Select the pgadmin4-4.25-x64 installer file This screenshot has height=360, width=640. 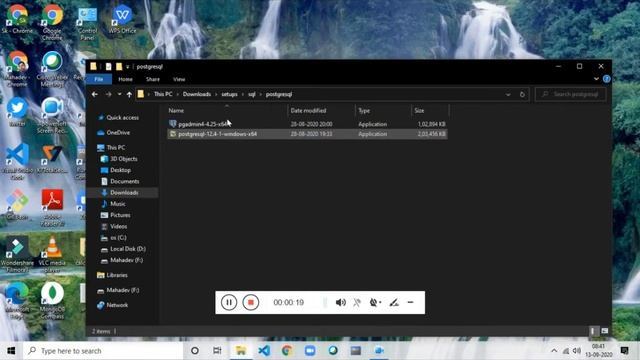click(x=307, y=124)
